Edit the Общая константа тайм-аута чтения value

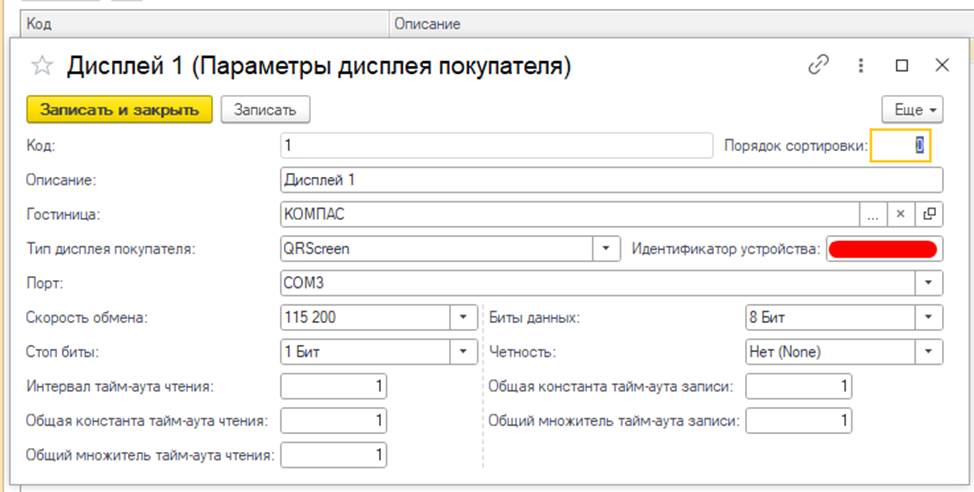(334, 421)
